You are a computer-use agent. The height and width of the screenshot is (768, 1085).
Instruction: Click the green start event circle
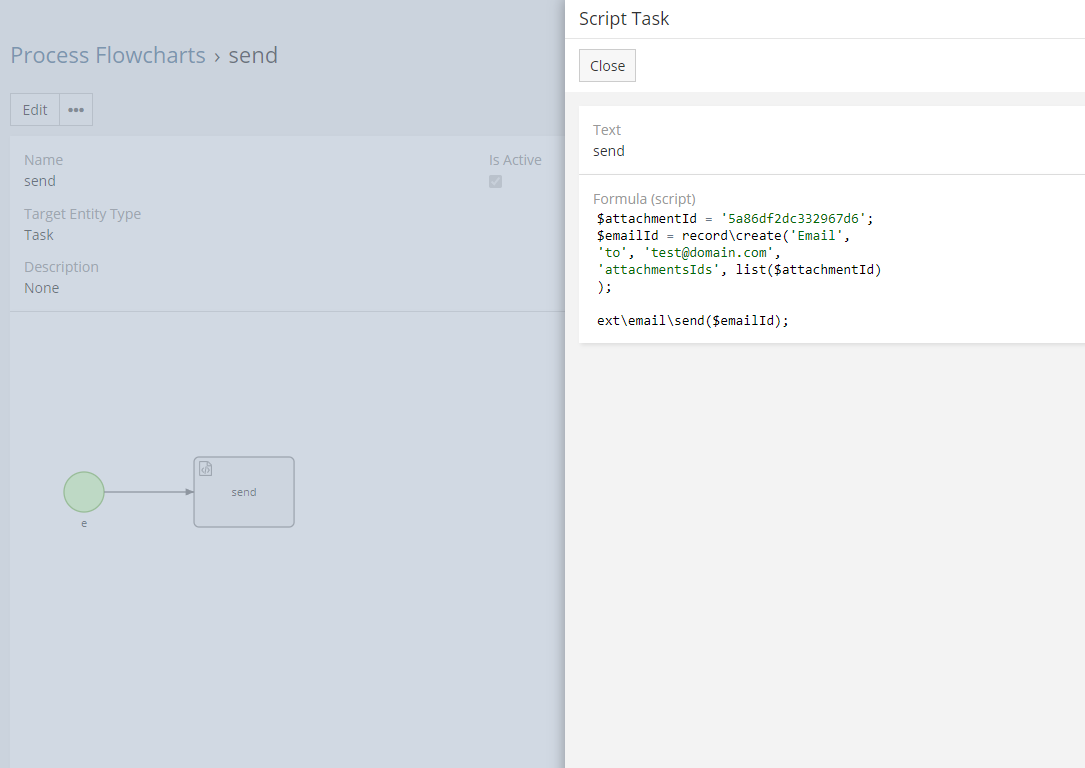click(84, 492)
